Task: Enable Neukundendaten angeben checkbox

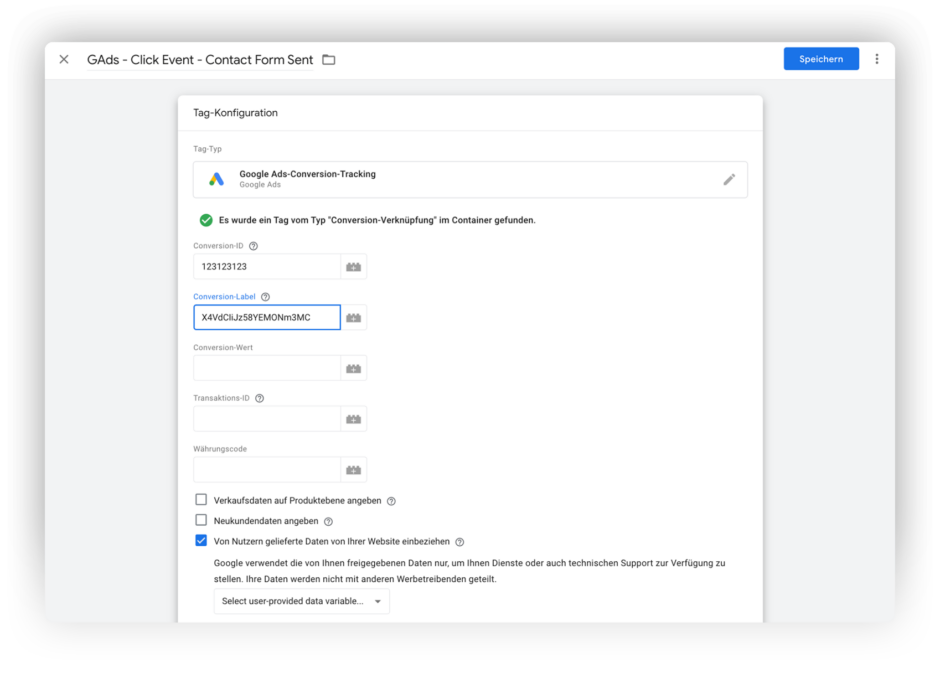Action: 201,520
